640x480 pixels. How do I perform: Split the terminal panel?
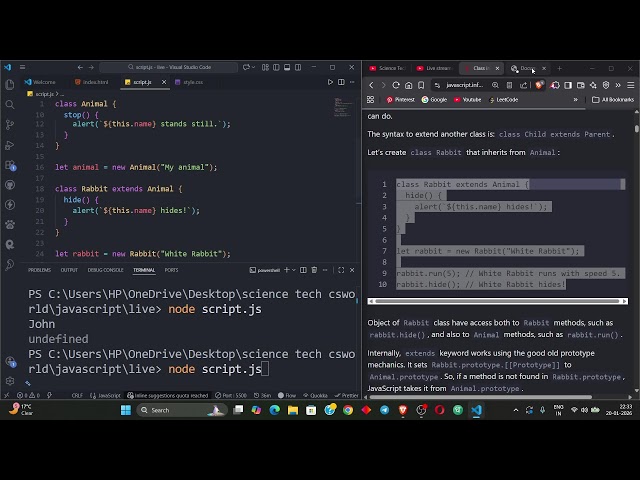(x=303, y=270)
